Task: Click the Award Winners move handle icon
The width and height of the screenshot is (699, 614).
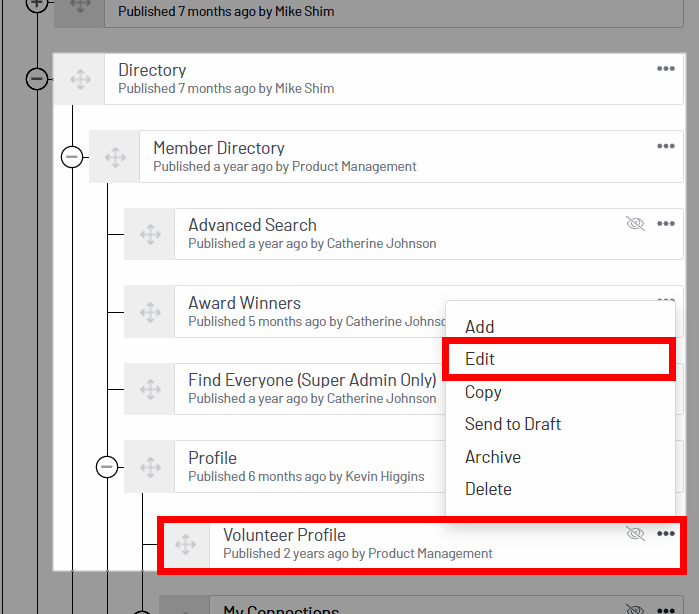Action: pyautogui.click(x=150, y=312)
